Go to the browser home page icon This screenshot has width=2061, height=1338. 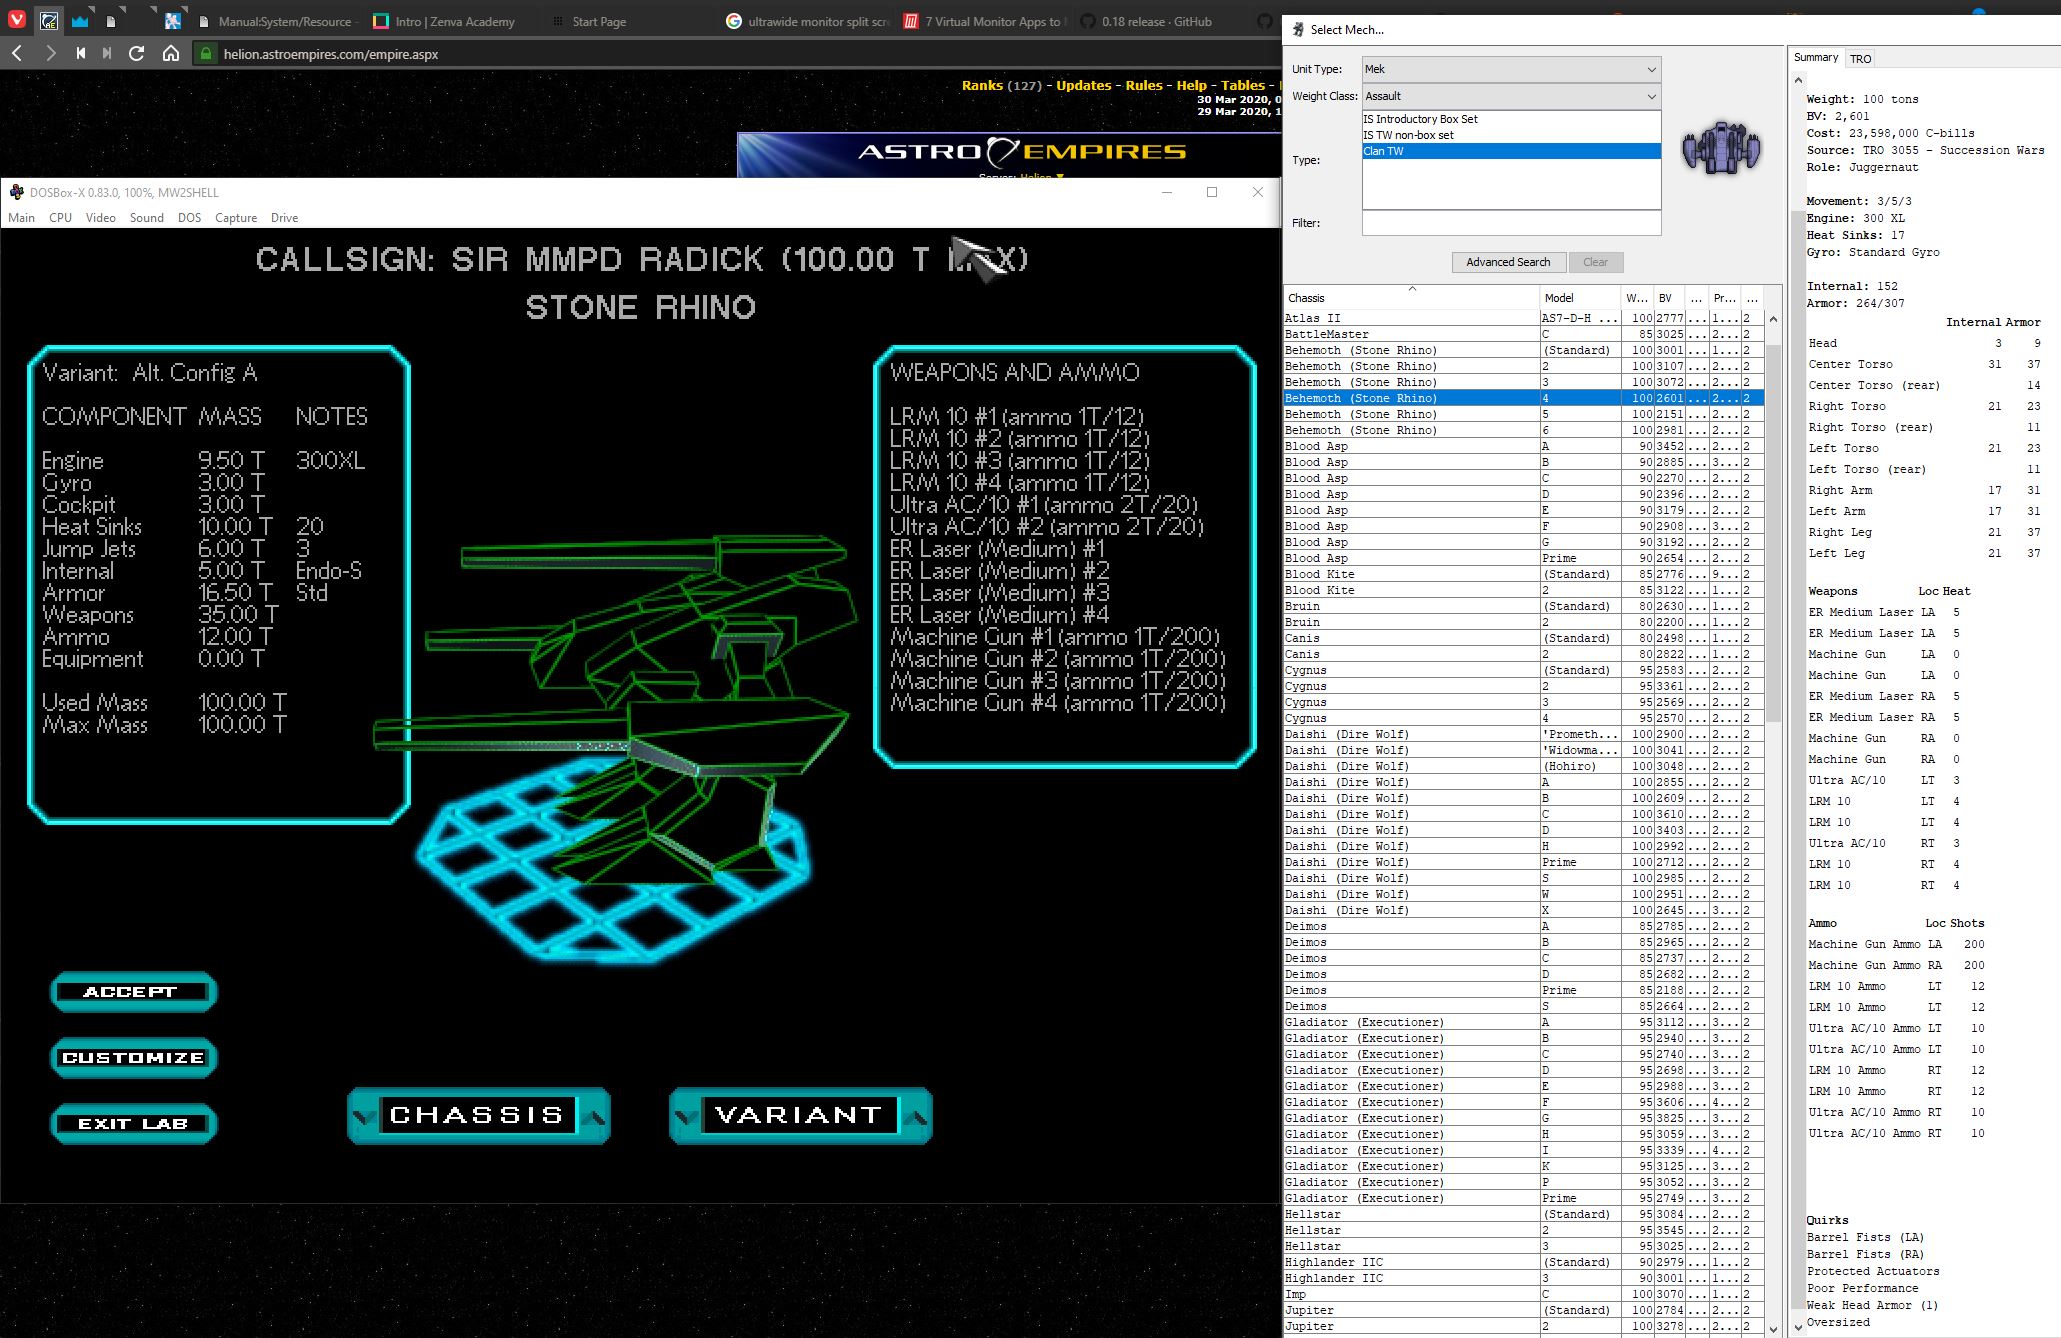[171, 54]
